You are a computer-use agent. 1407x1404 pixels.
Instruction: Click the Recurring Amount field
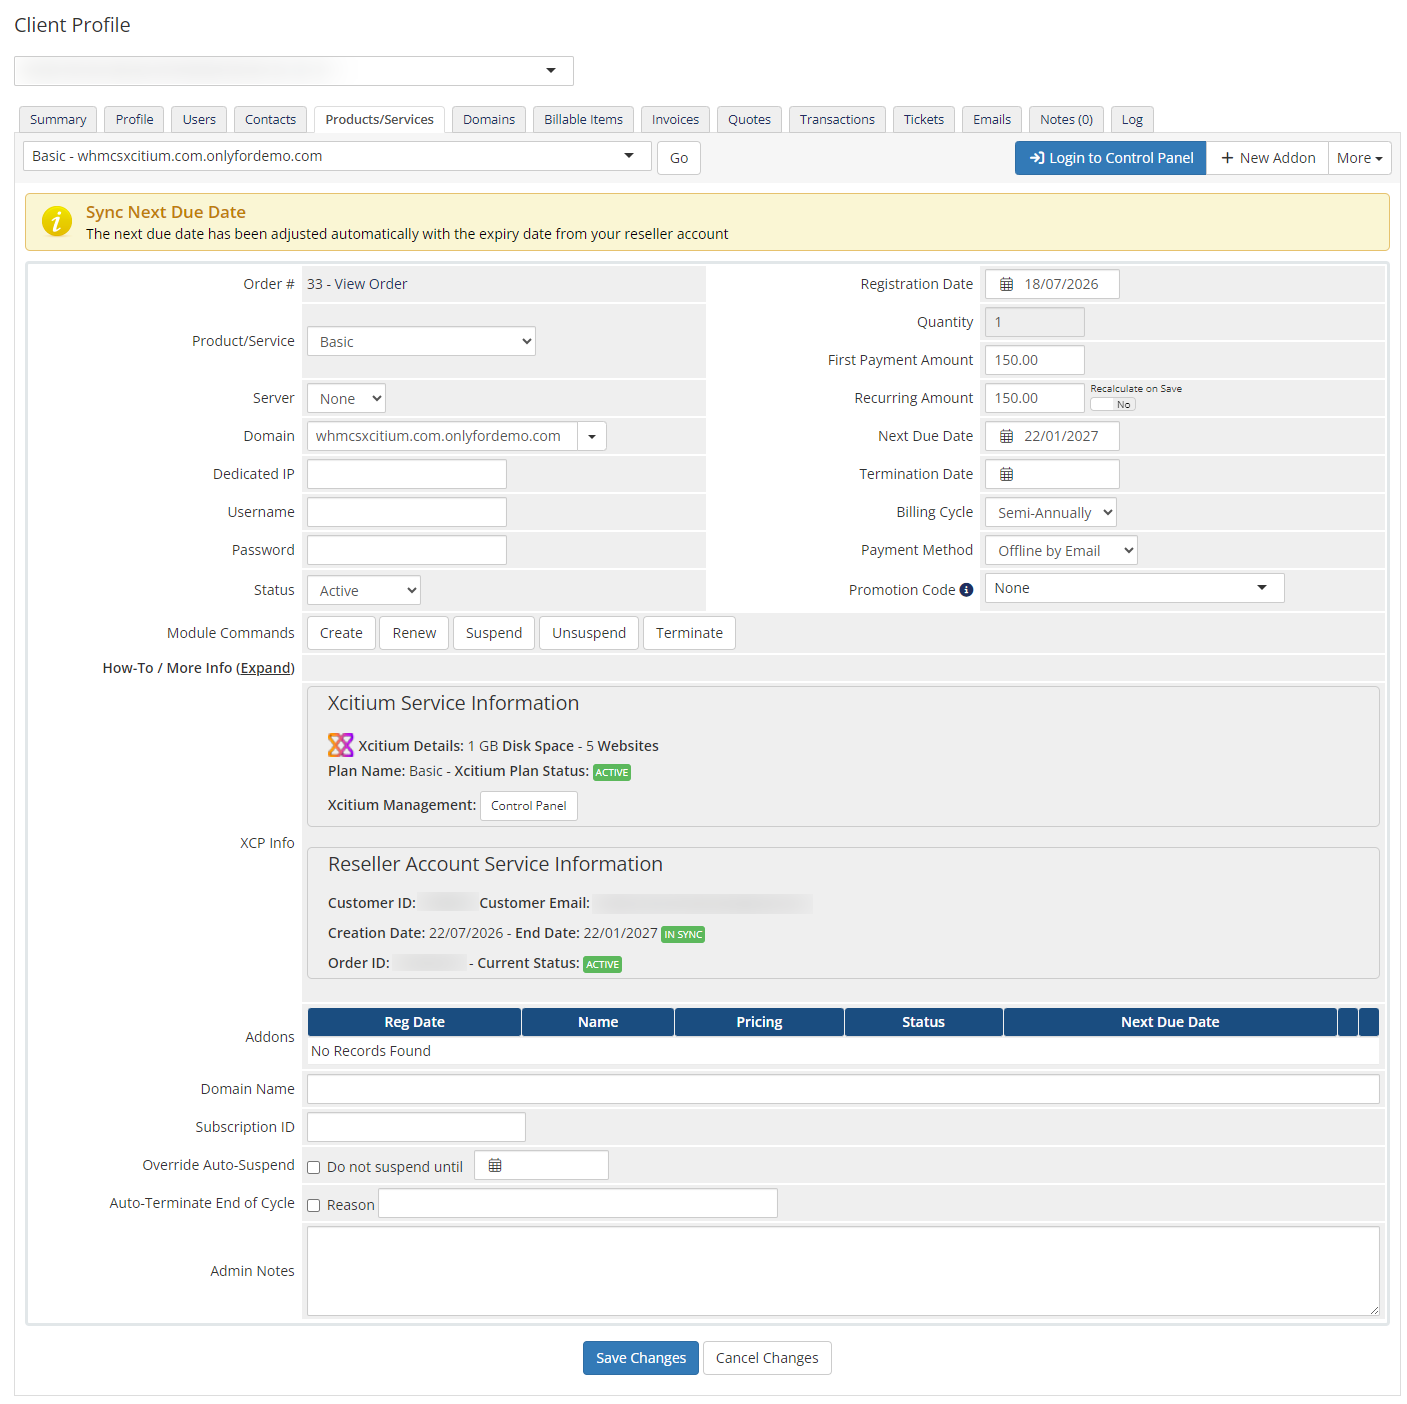point(1035,398)
